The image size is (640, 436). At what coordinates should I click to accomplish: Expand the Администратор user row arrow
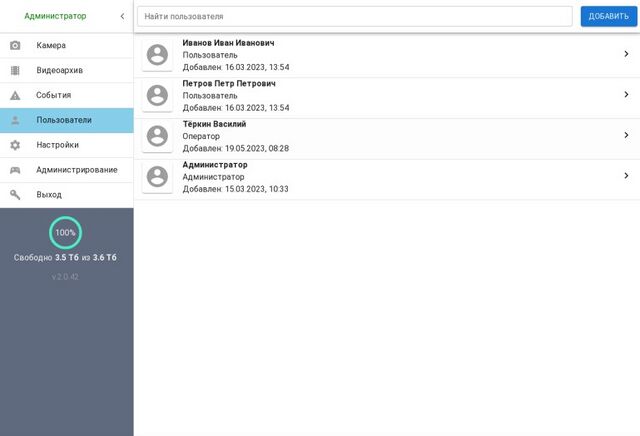625,176
